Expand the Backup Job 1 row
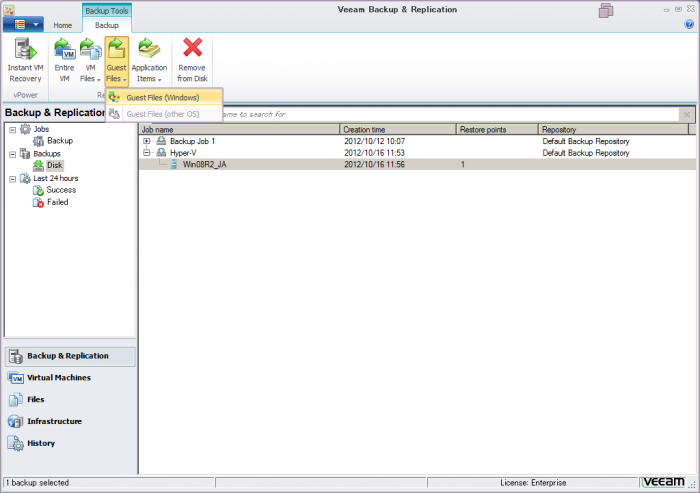This screenshot has height=493, width=700. coord(146,141)
